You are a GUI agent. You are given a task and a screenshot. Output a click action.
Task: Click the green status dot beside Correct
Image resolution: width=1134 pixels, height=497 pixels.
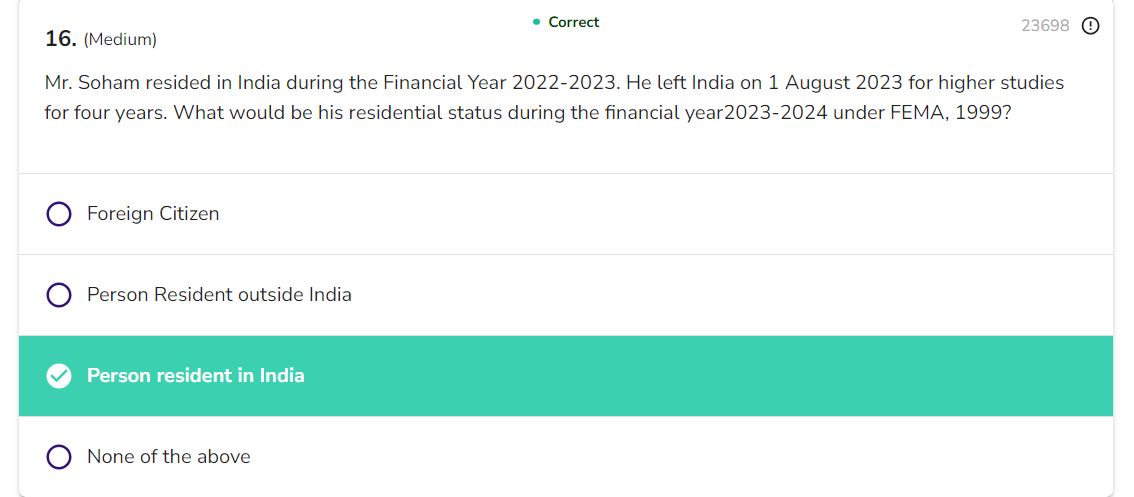pos(537,22)
